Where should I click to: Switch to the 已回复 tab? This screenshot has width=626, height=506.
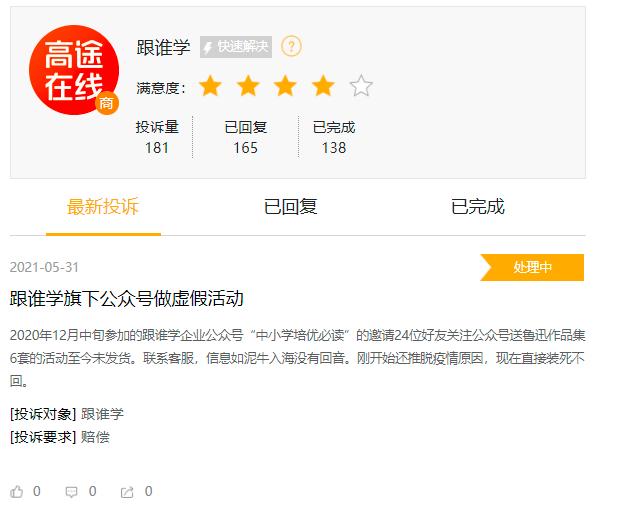291,206
